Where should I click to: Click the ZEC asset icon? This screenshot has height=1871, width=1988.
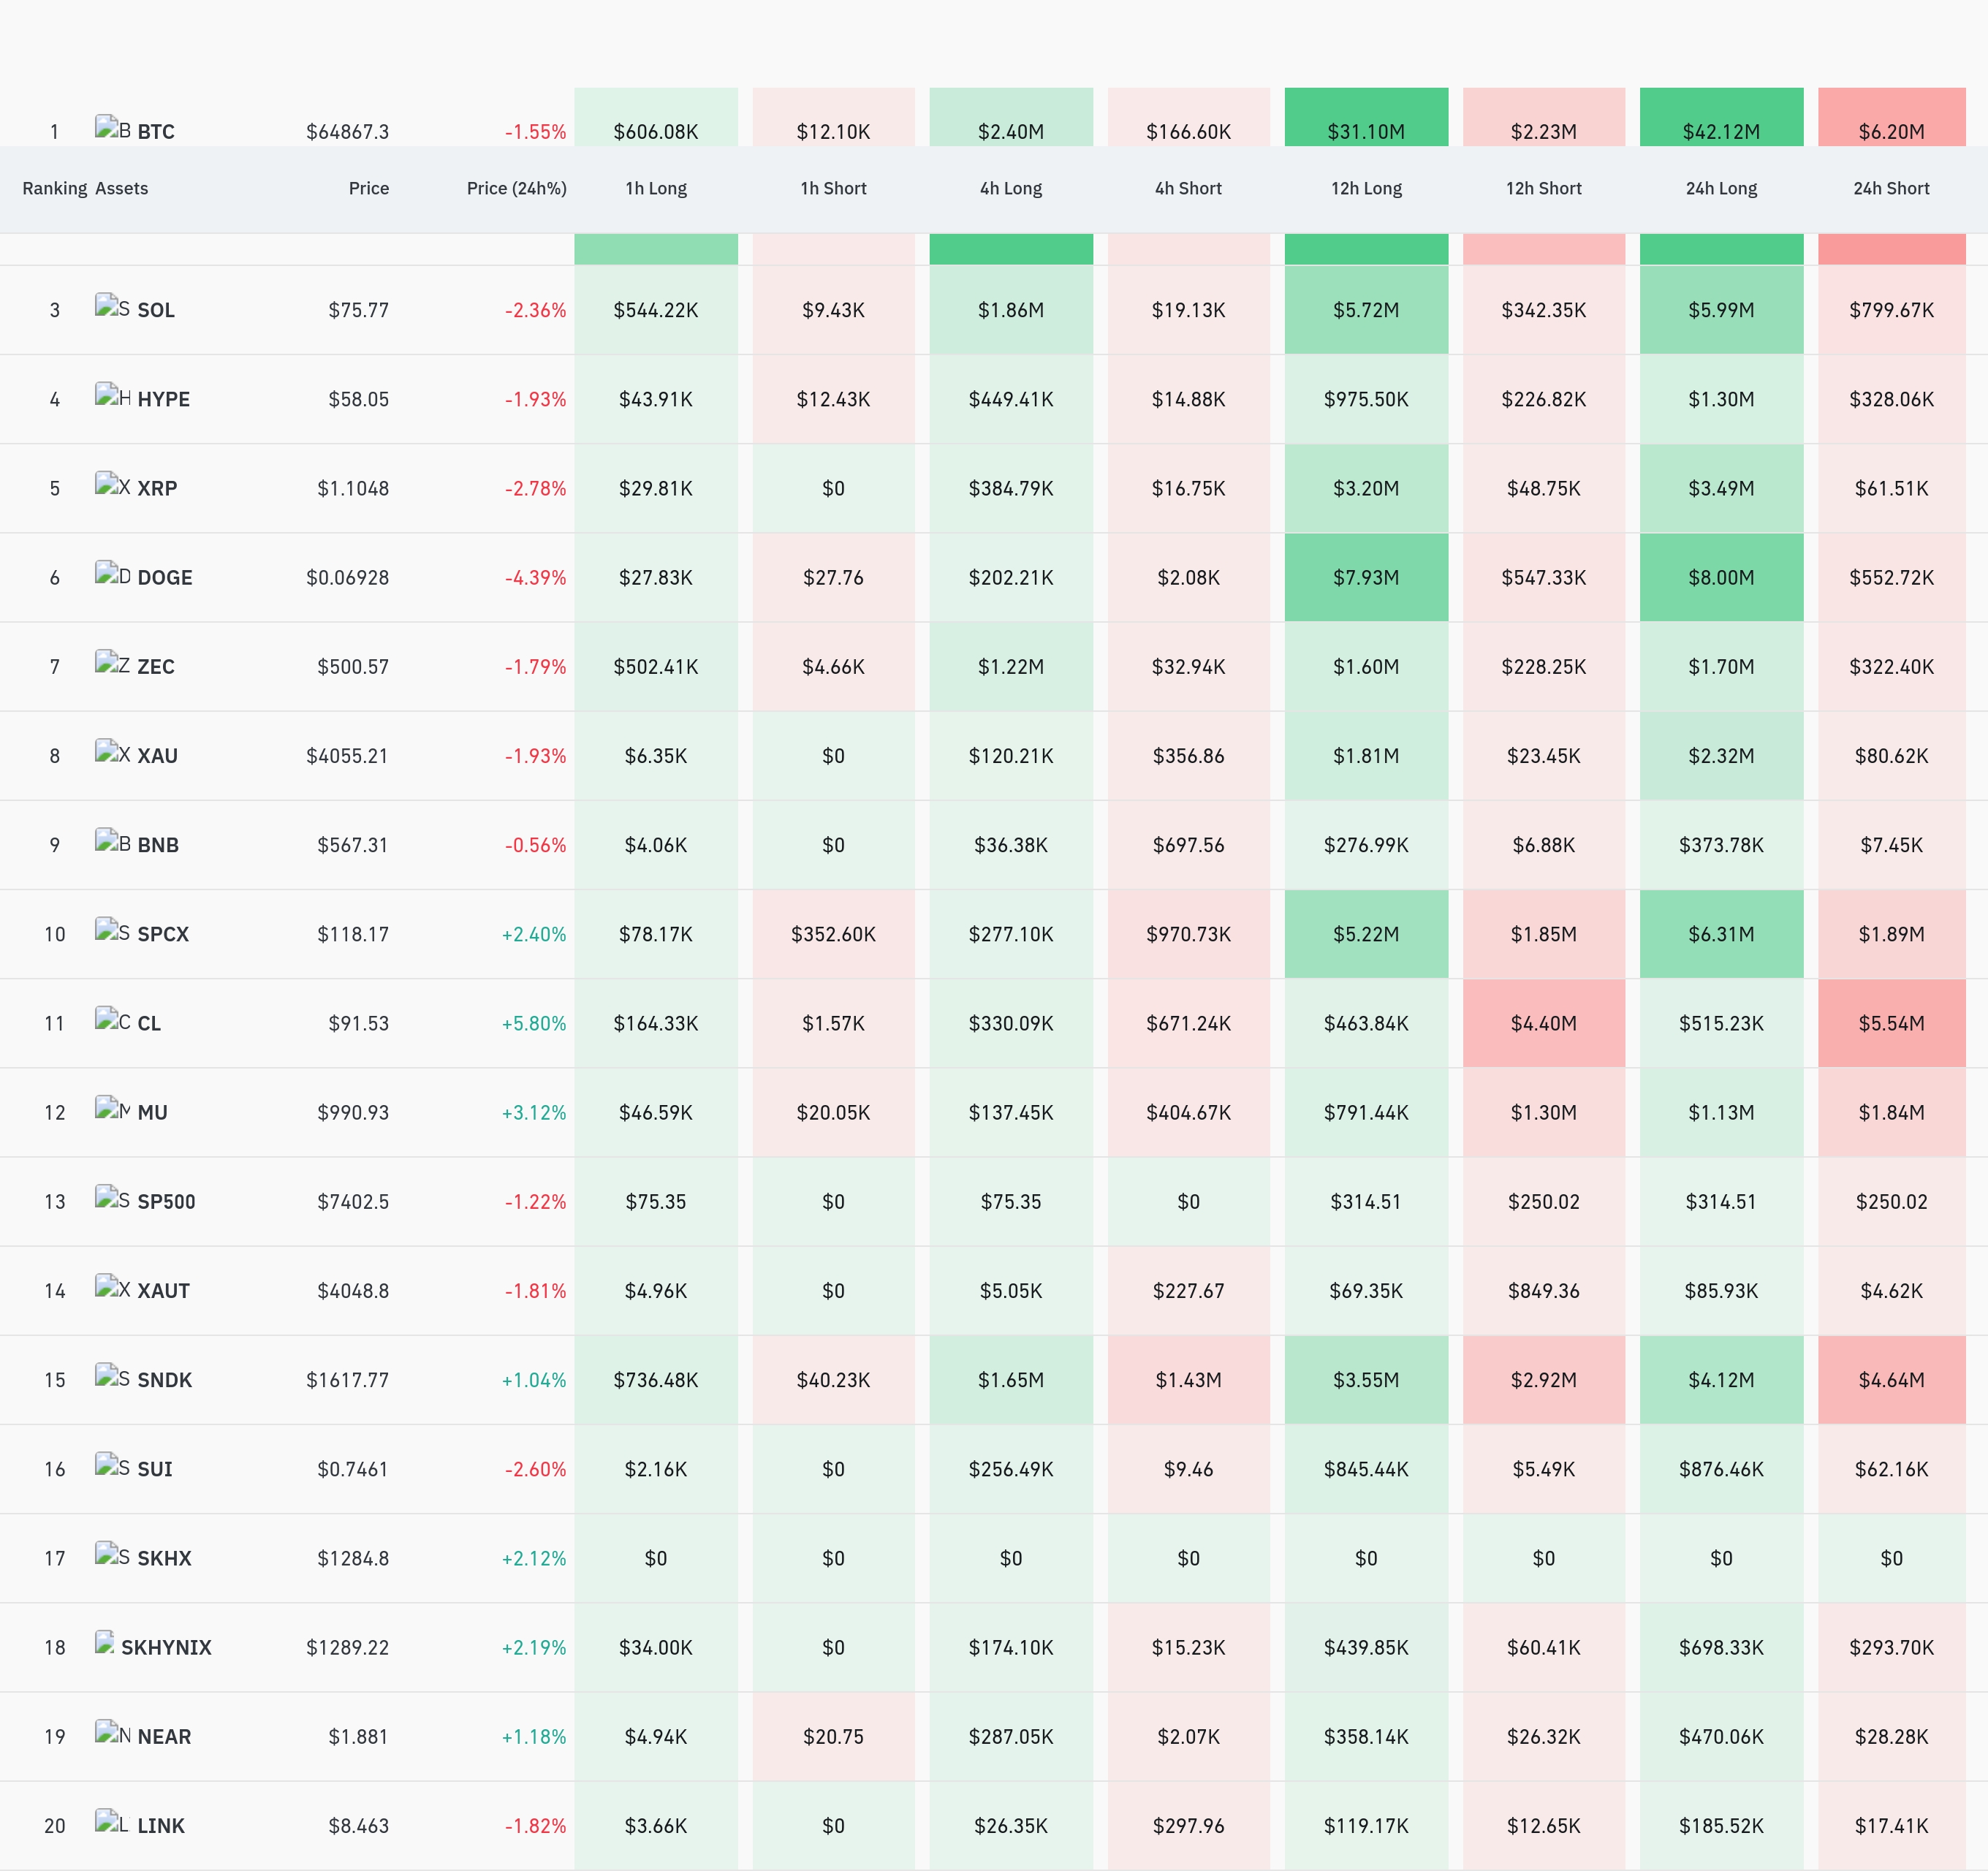[113, 662]
